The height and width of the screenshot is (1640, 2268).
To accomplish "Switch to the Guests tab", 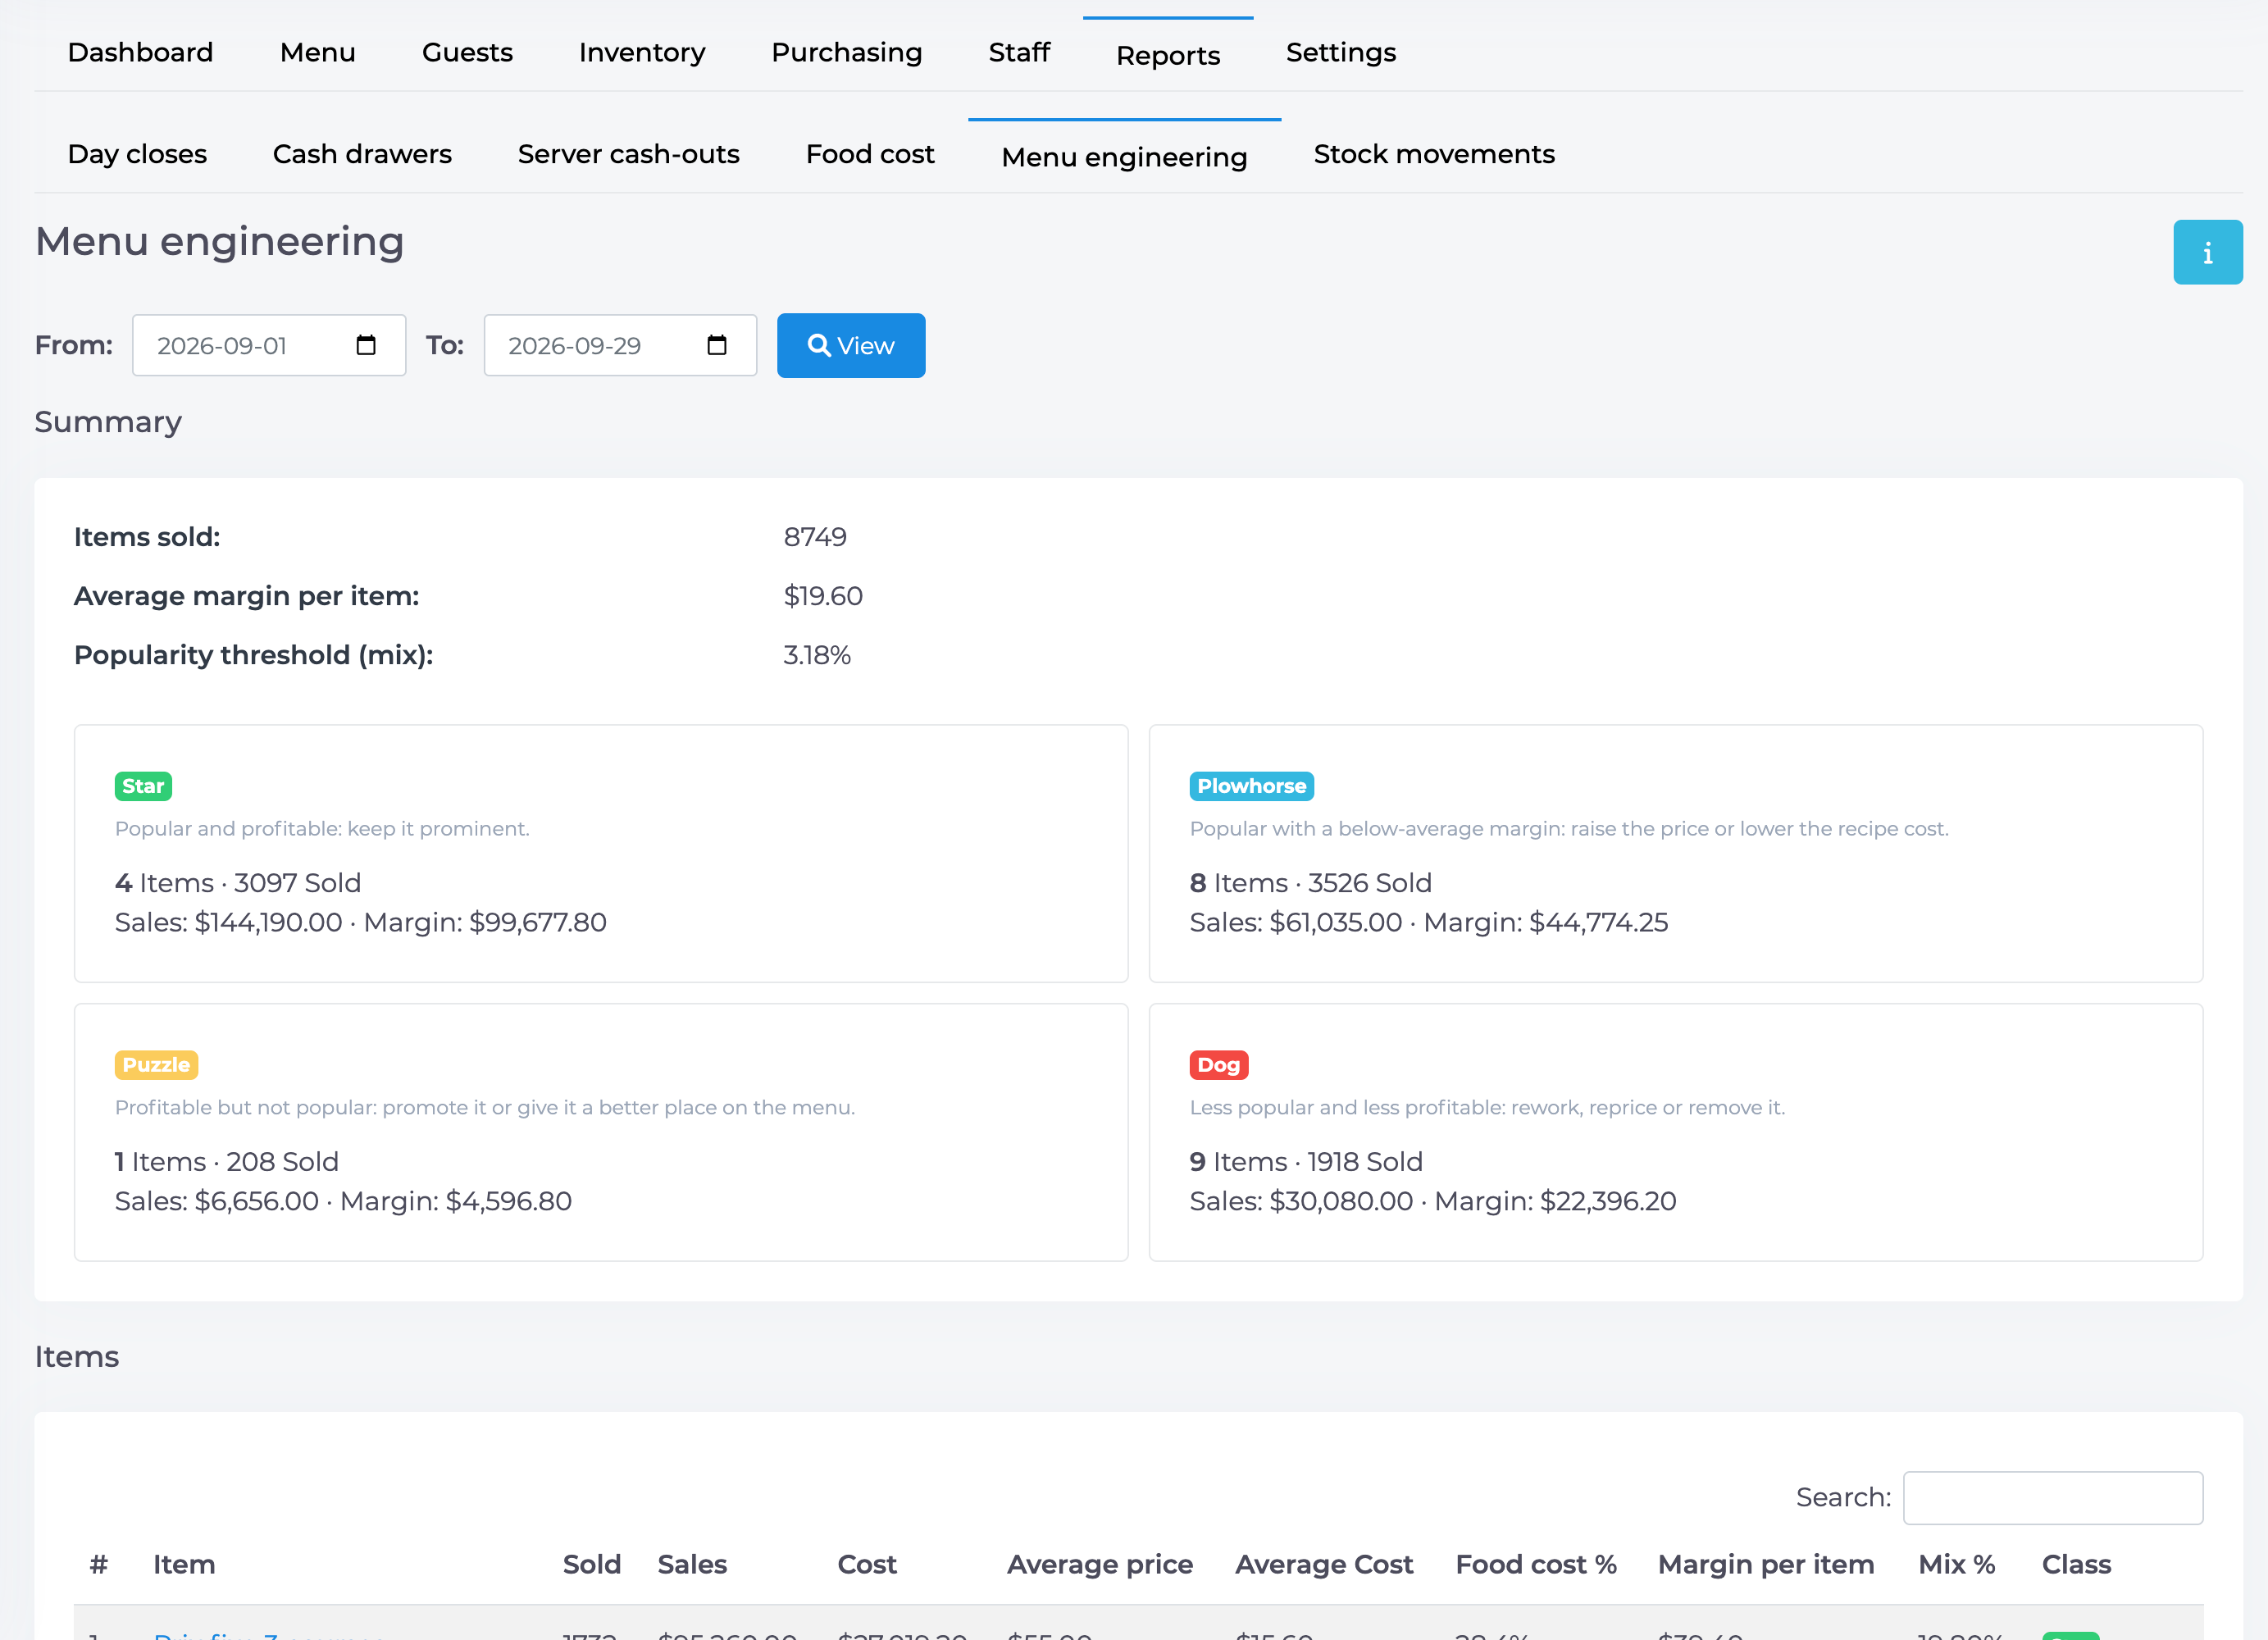I will 467,52.
